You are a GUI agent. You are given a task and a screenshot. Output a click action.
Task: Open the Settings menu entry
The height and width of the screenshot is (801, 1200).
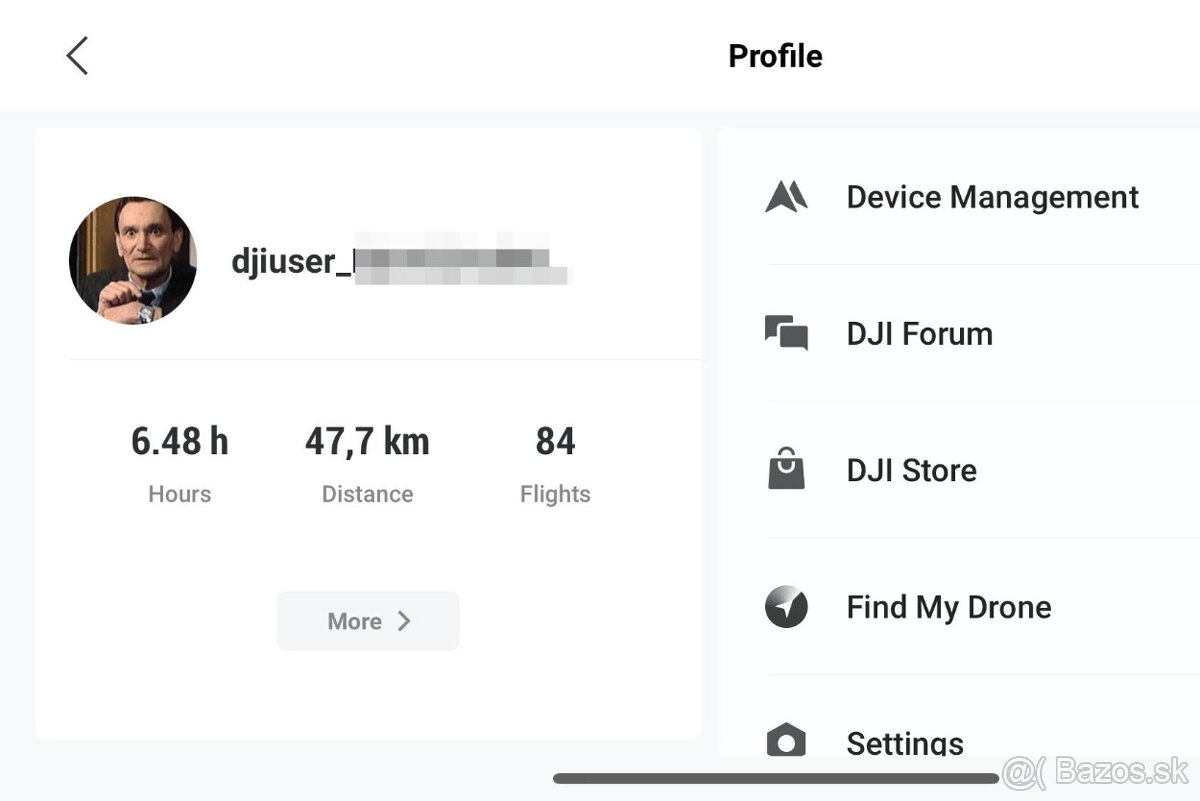coord(905,742)
